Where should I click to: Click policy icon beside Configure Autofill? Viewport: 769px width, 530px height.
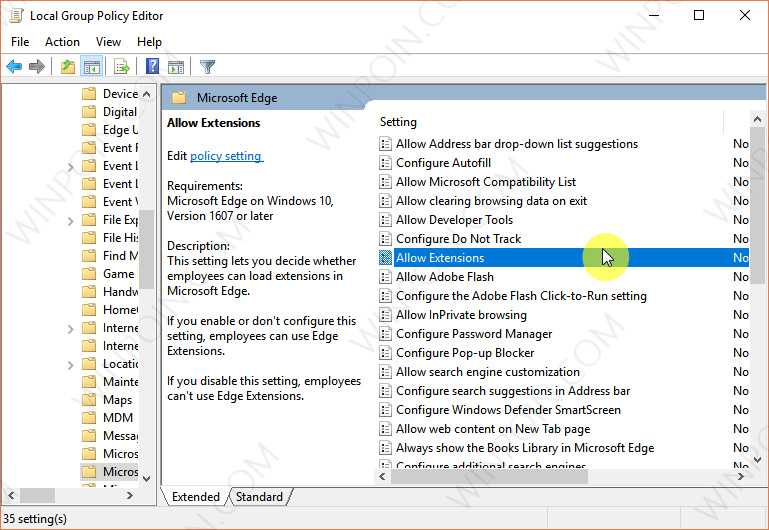[385, 163]
